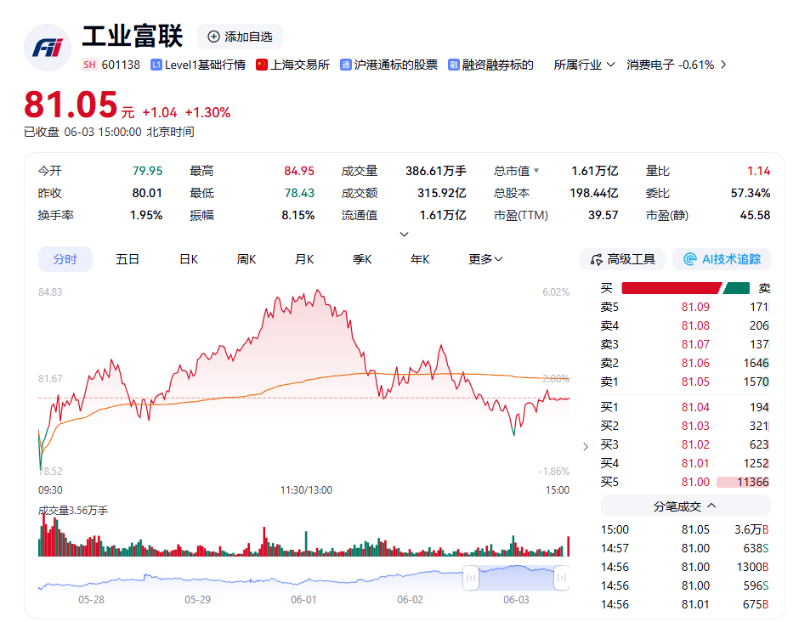The height and width of the screenshot is (622, 799).
Task: Click the 卖5 price 81.09
Action: tap(695, 307)
